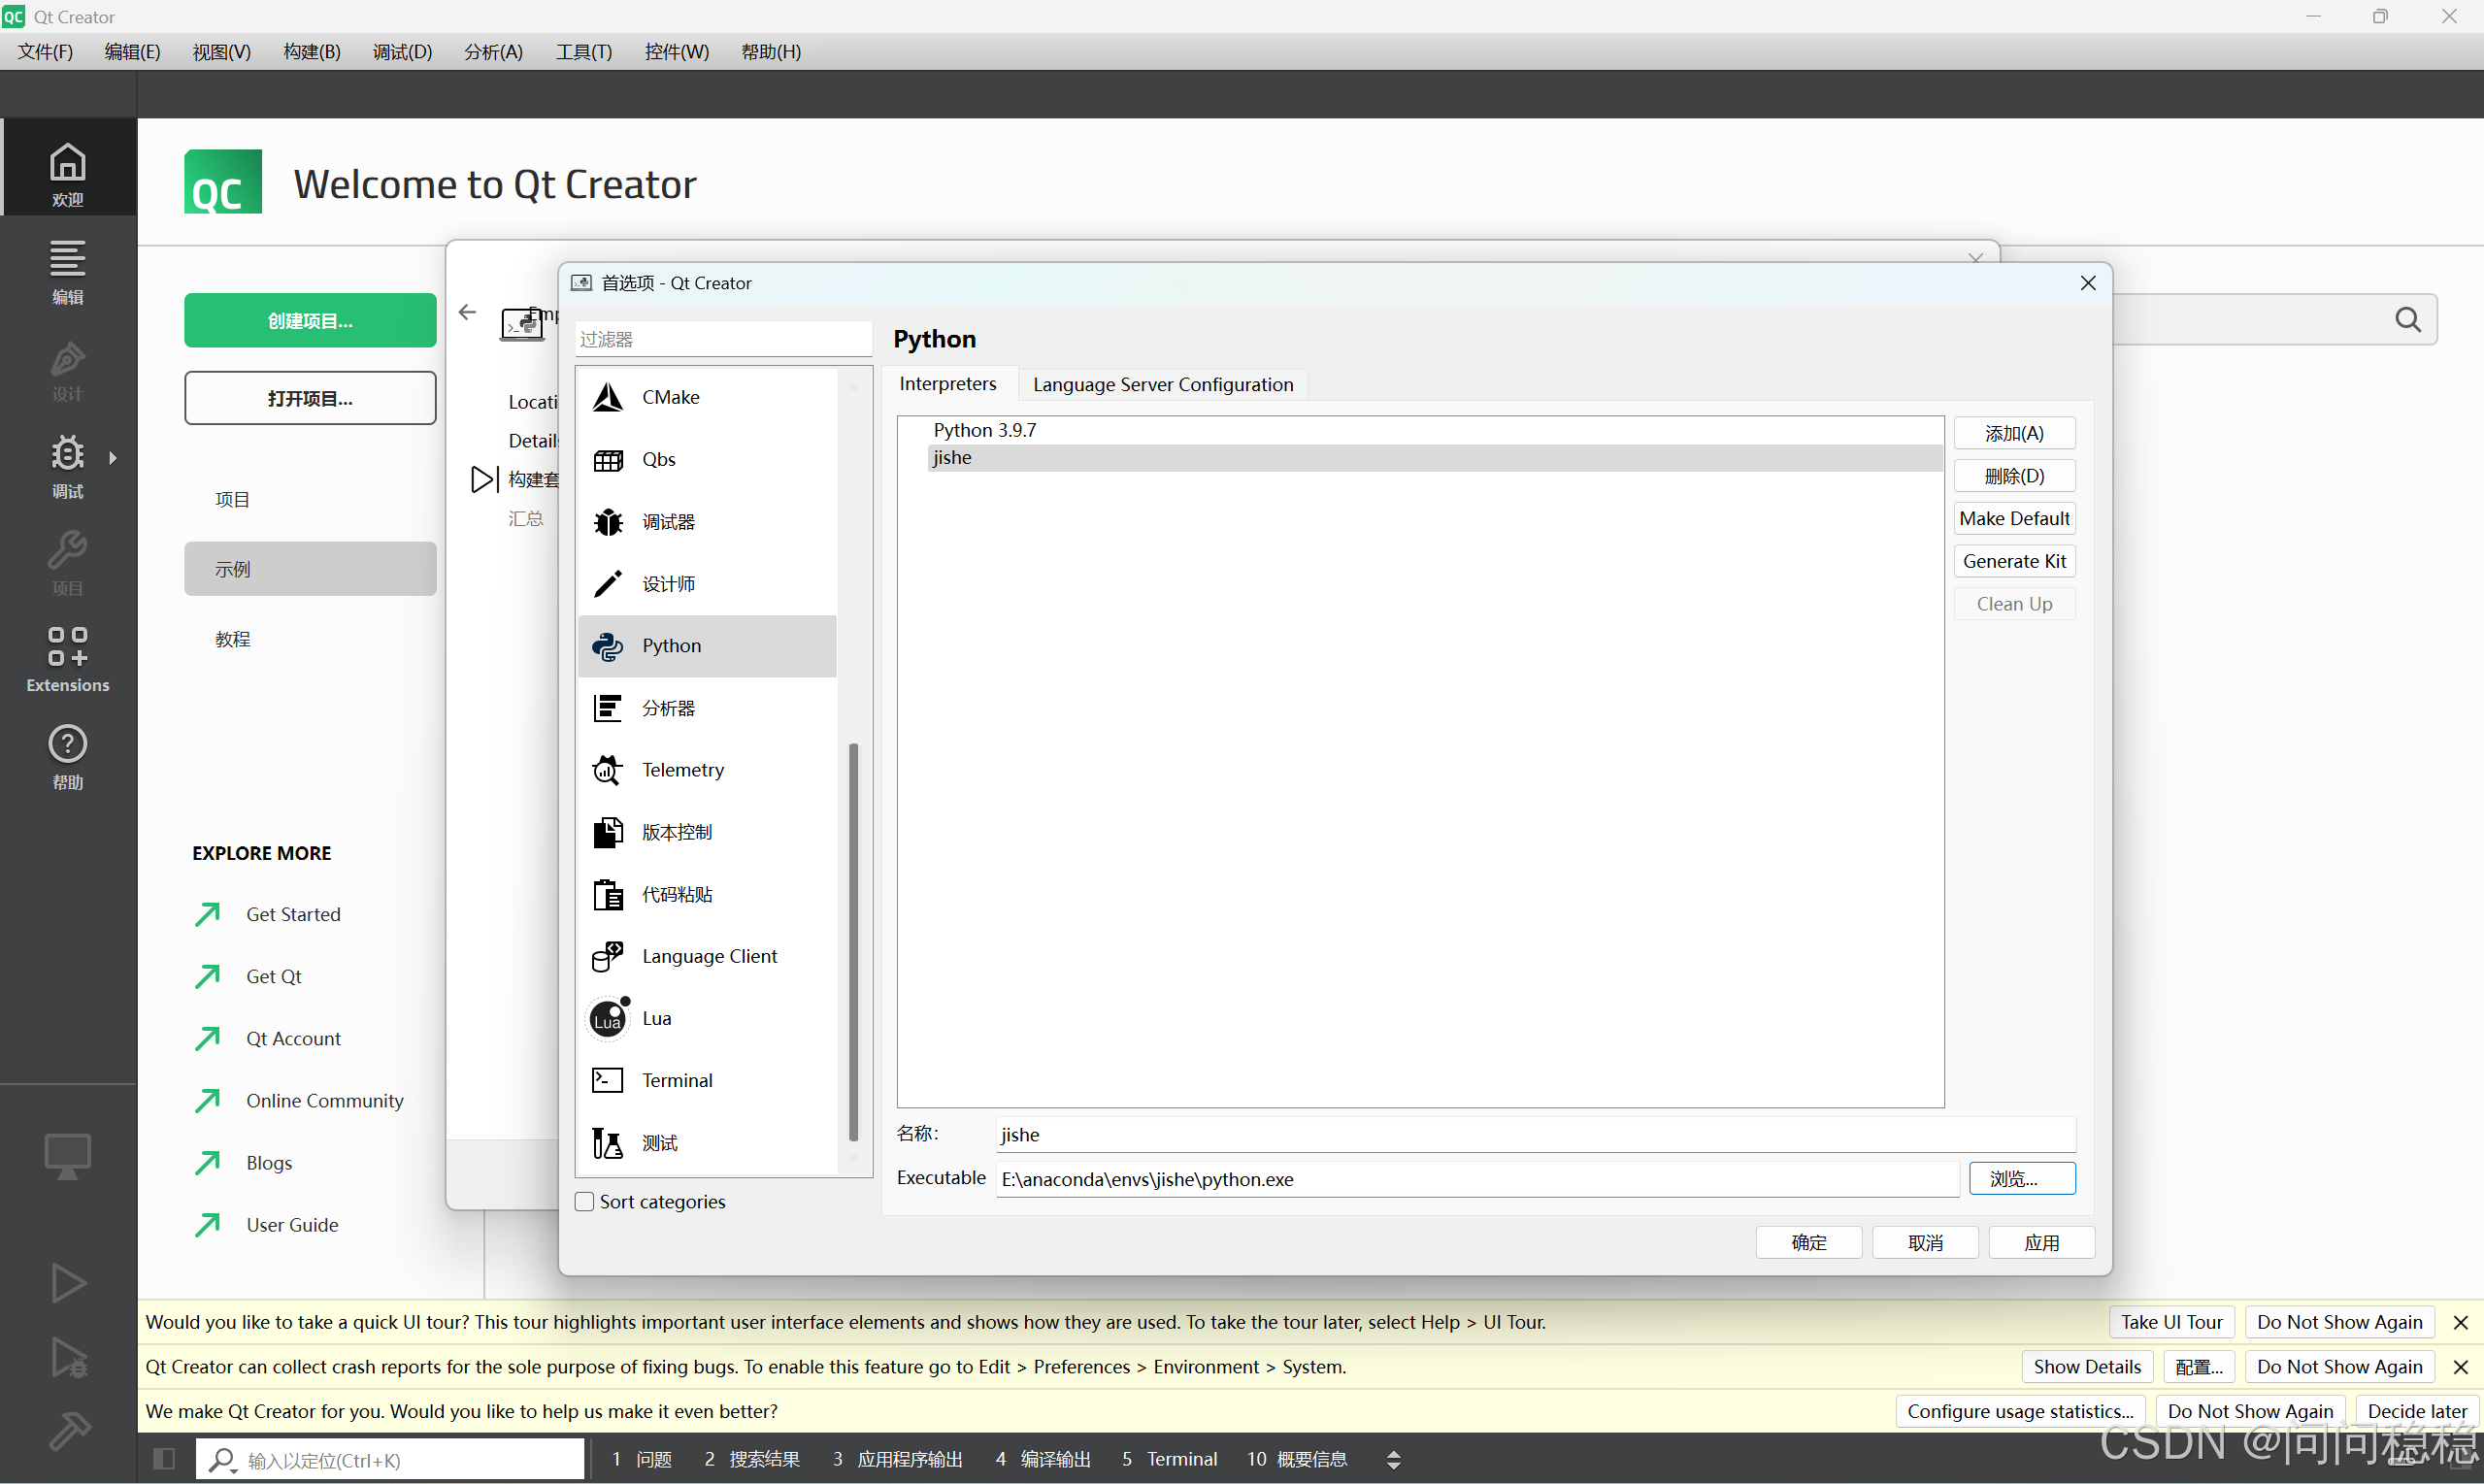This screenshot has height=1484, width=2484.
Task: Toggle the left sidebar visibility button
Action: (164, 1459)
